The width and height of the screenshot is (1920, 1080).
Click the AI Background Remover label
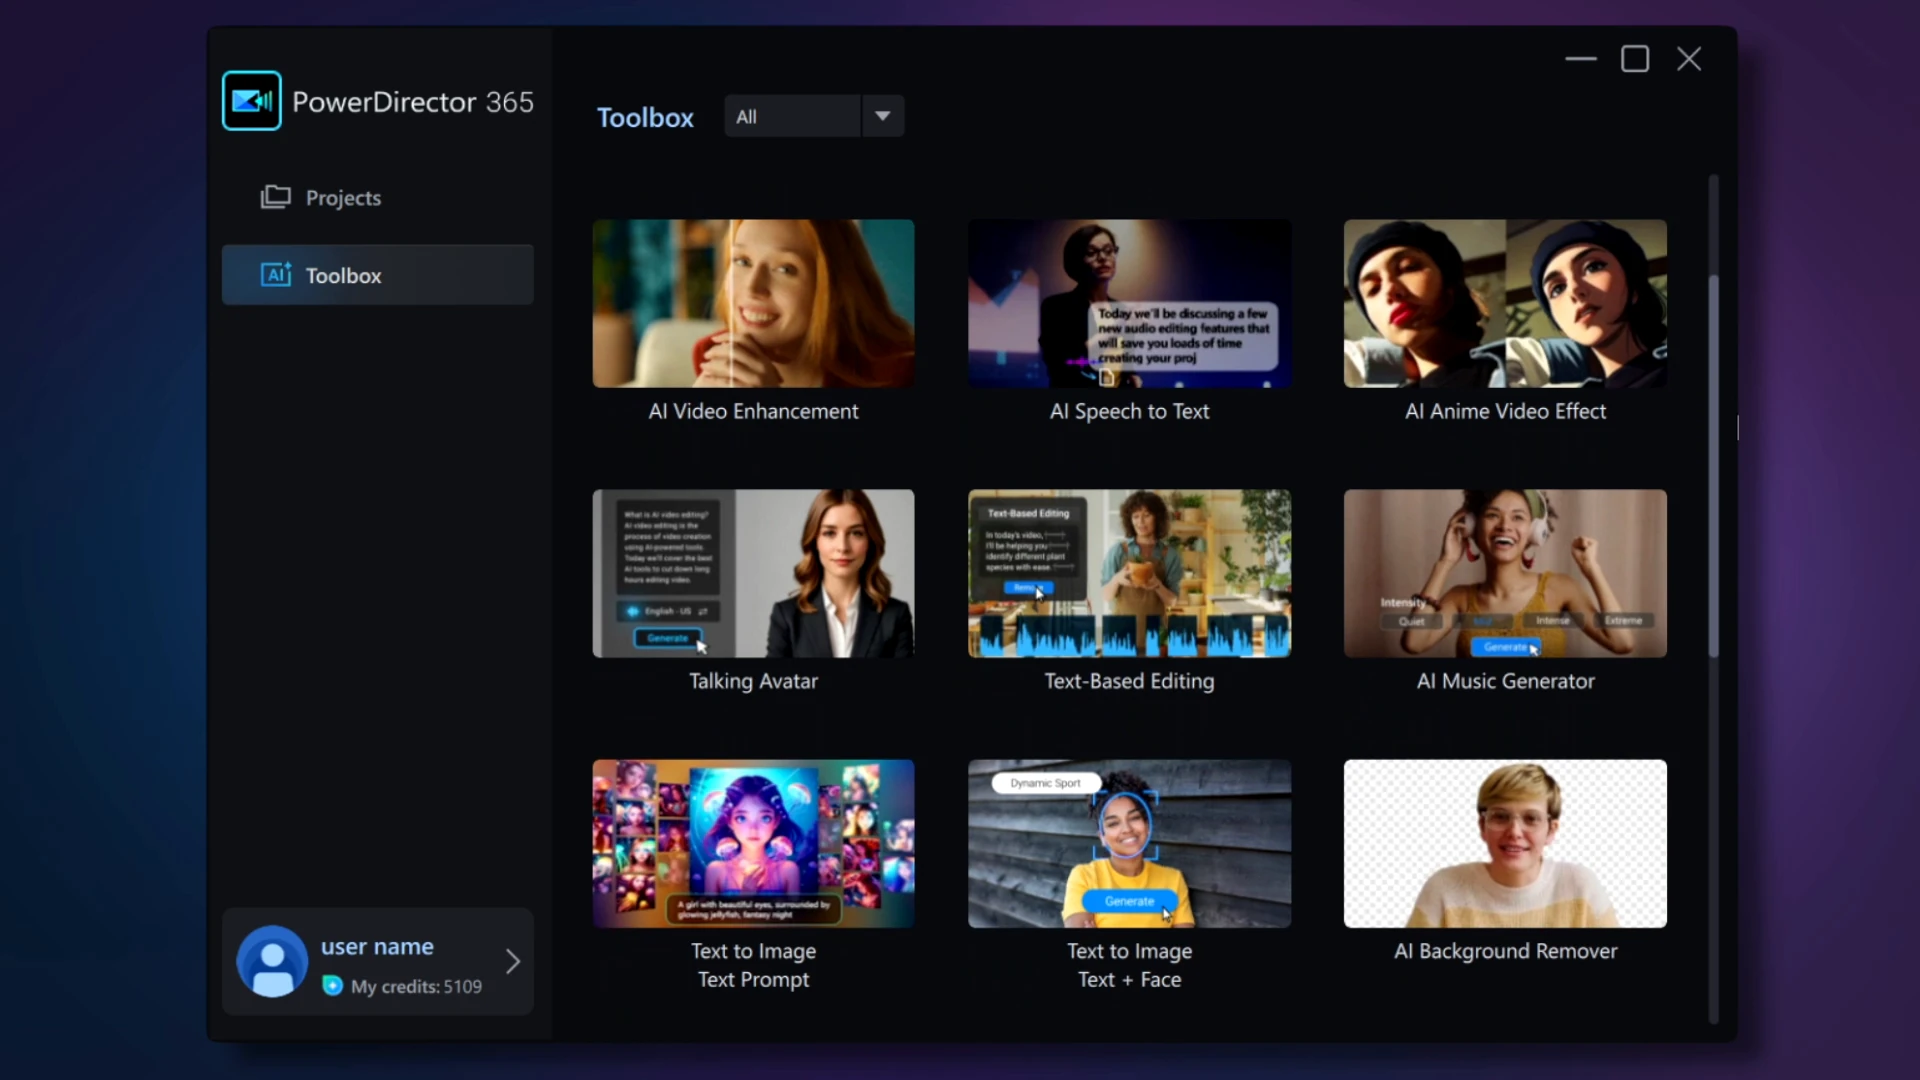(1505, 951)
